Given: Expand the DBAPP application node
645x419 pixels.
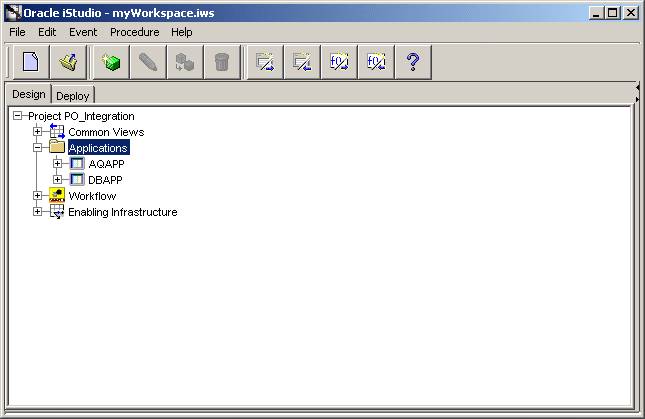Looking at the screenshot, I should click(58, 180).
